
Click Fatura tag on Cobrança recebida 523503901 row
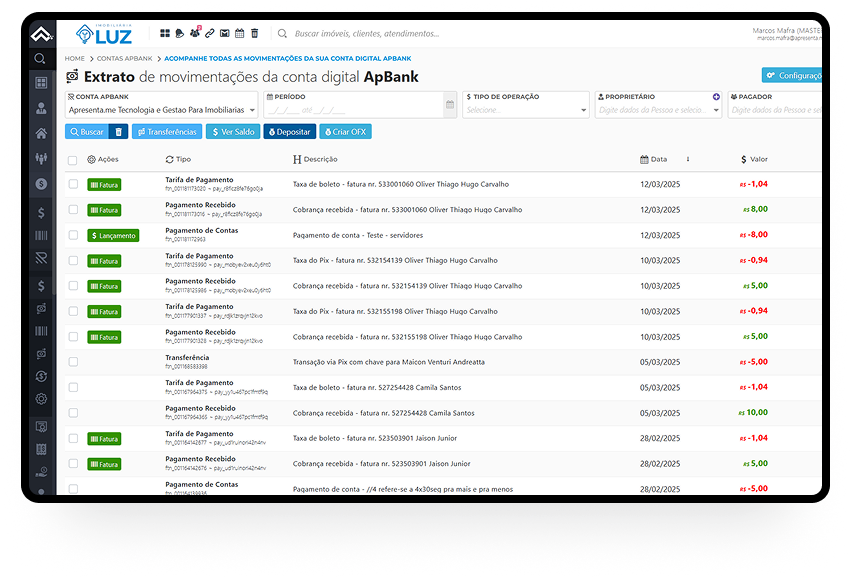[x=104, y=465]
